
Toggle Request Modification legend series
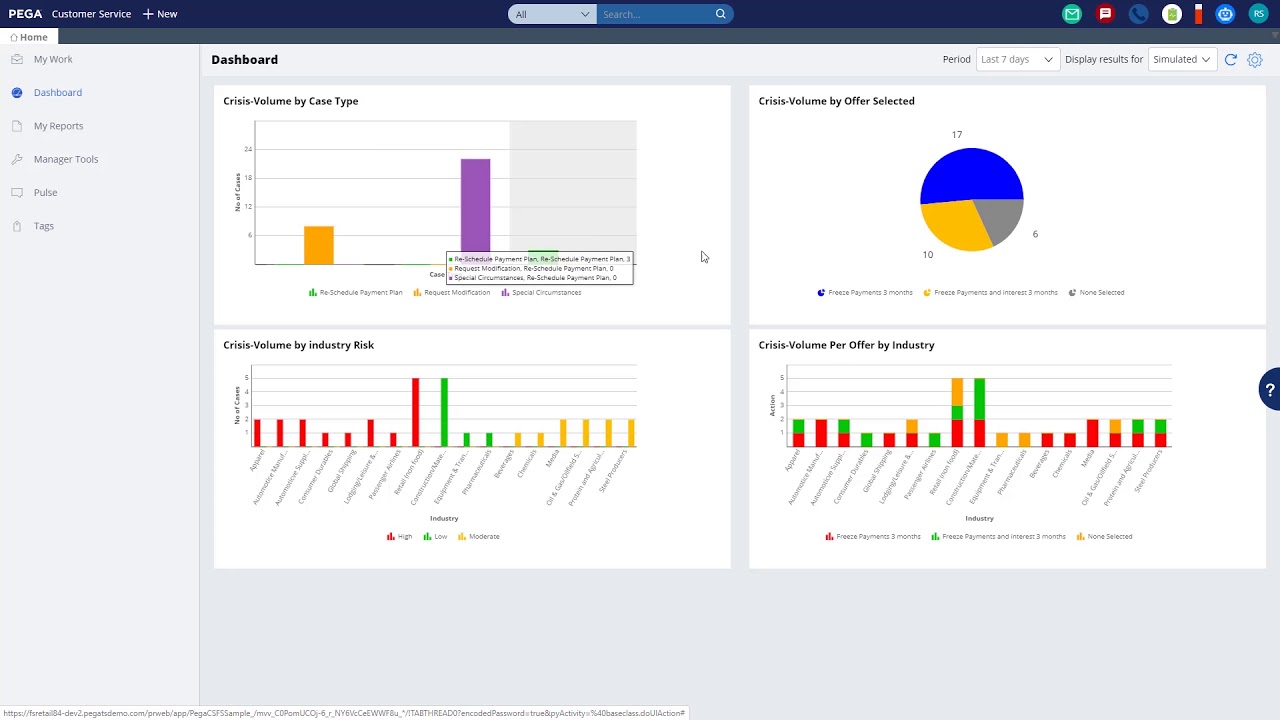(x=452, y=292)
